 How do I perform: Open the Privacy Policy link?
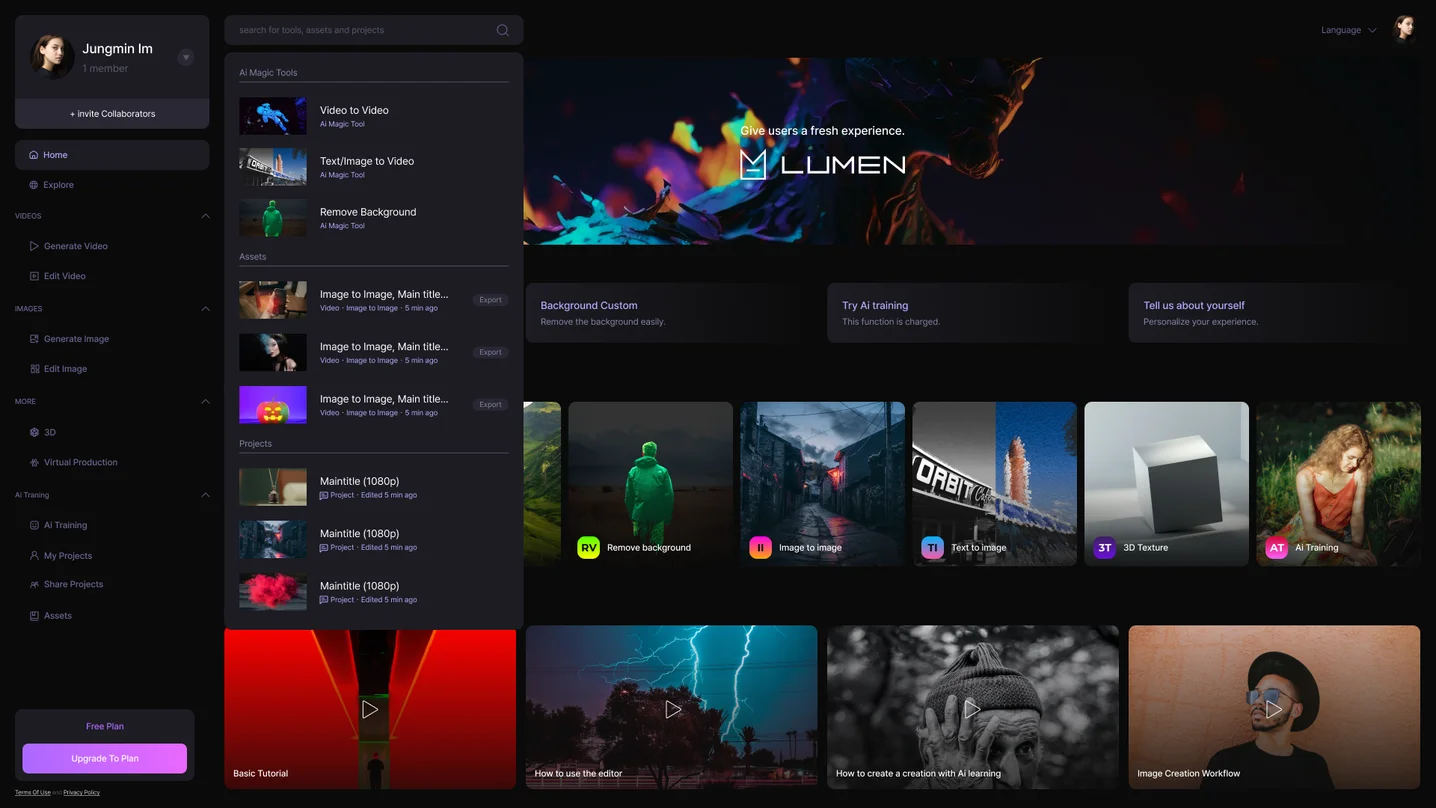[81, 792]
